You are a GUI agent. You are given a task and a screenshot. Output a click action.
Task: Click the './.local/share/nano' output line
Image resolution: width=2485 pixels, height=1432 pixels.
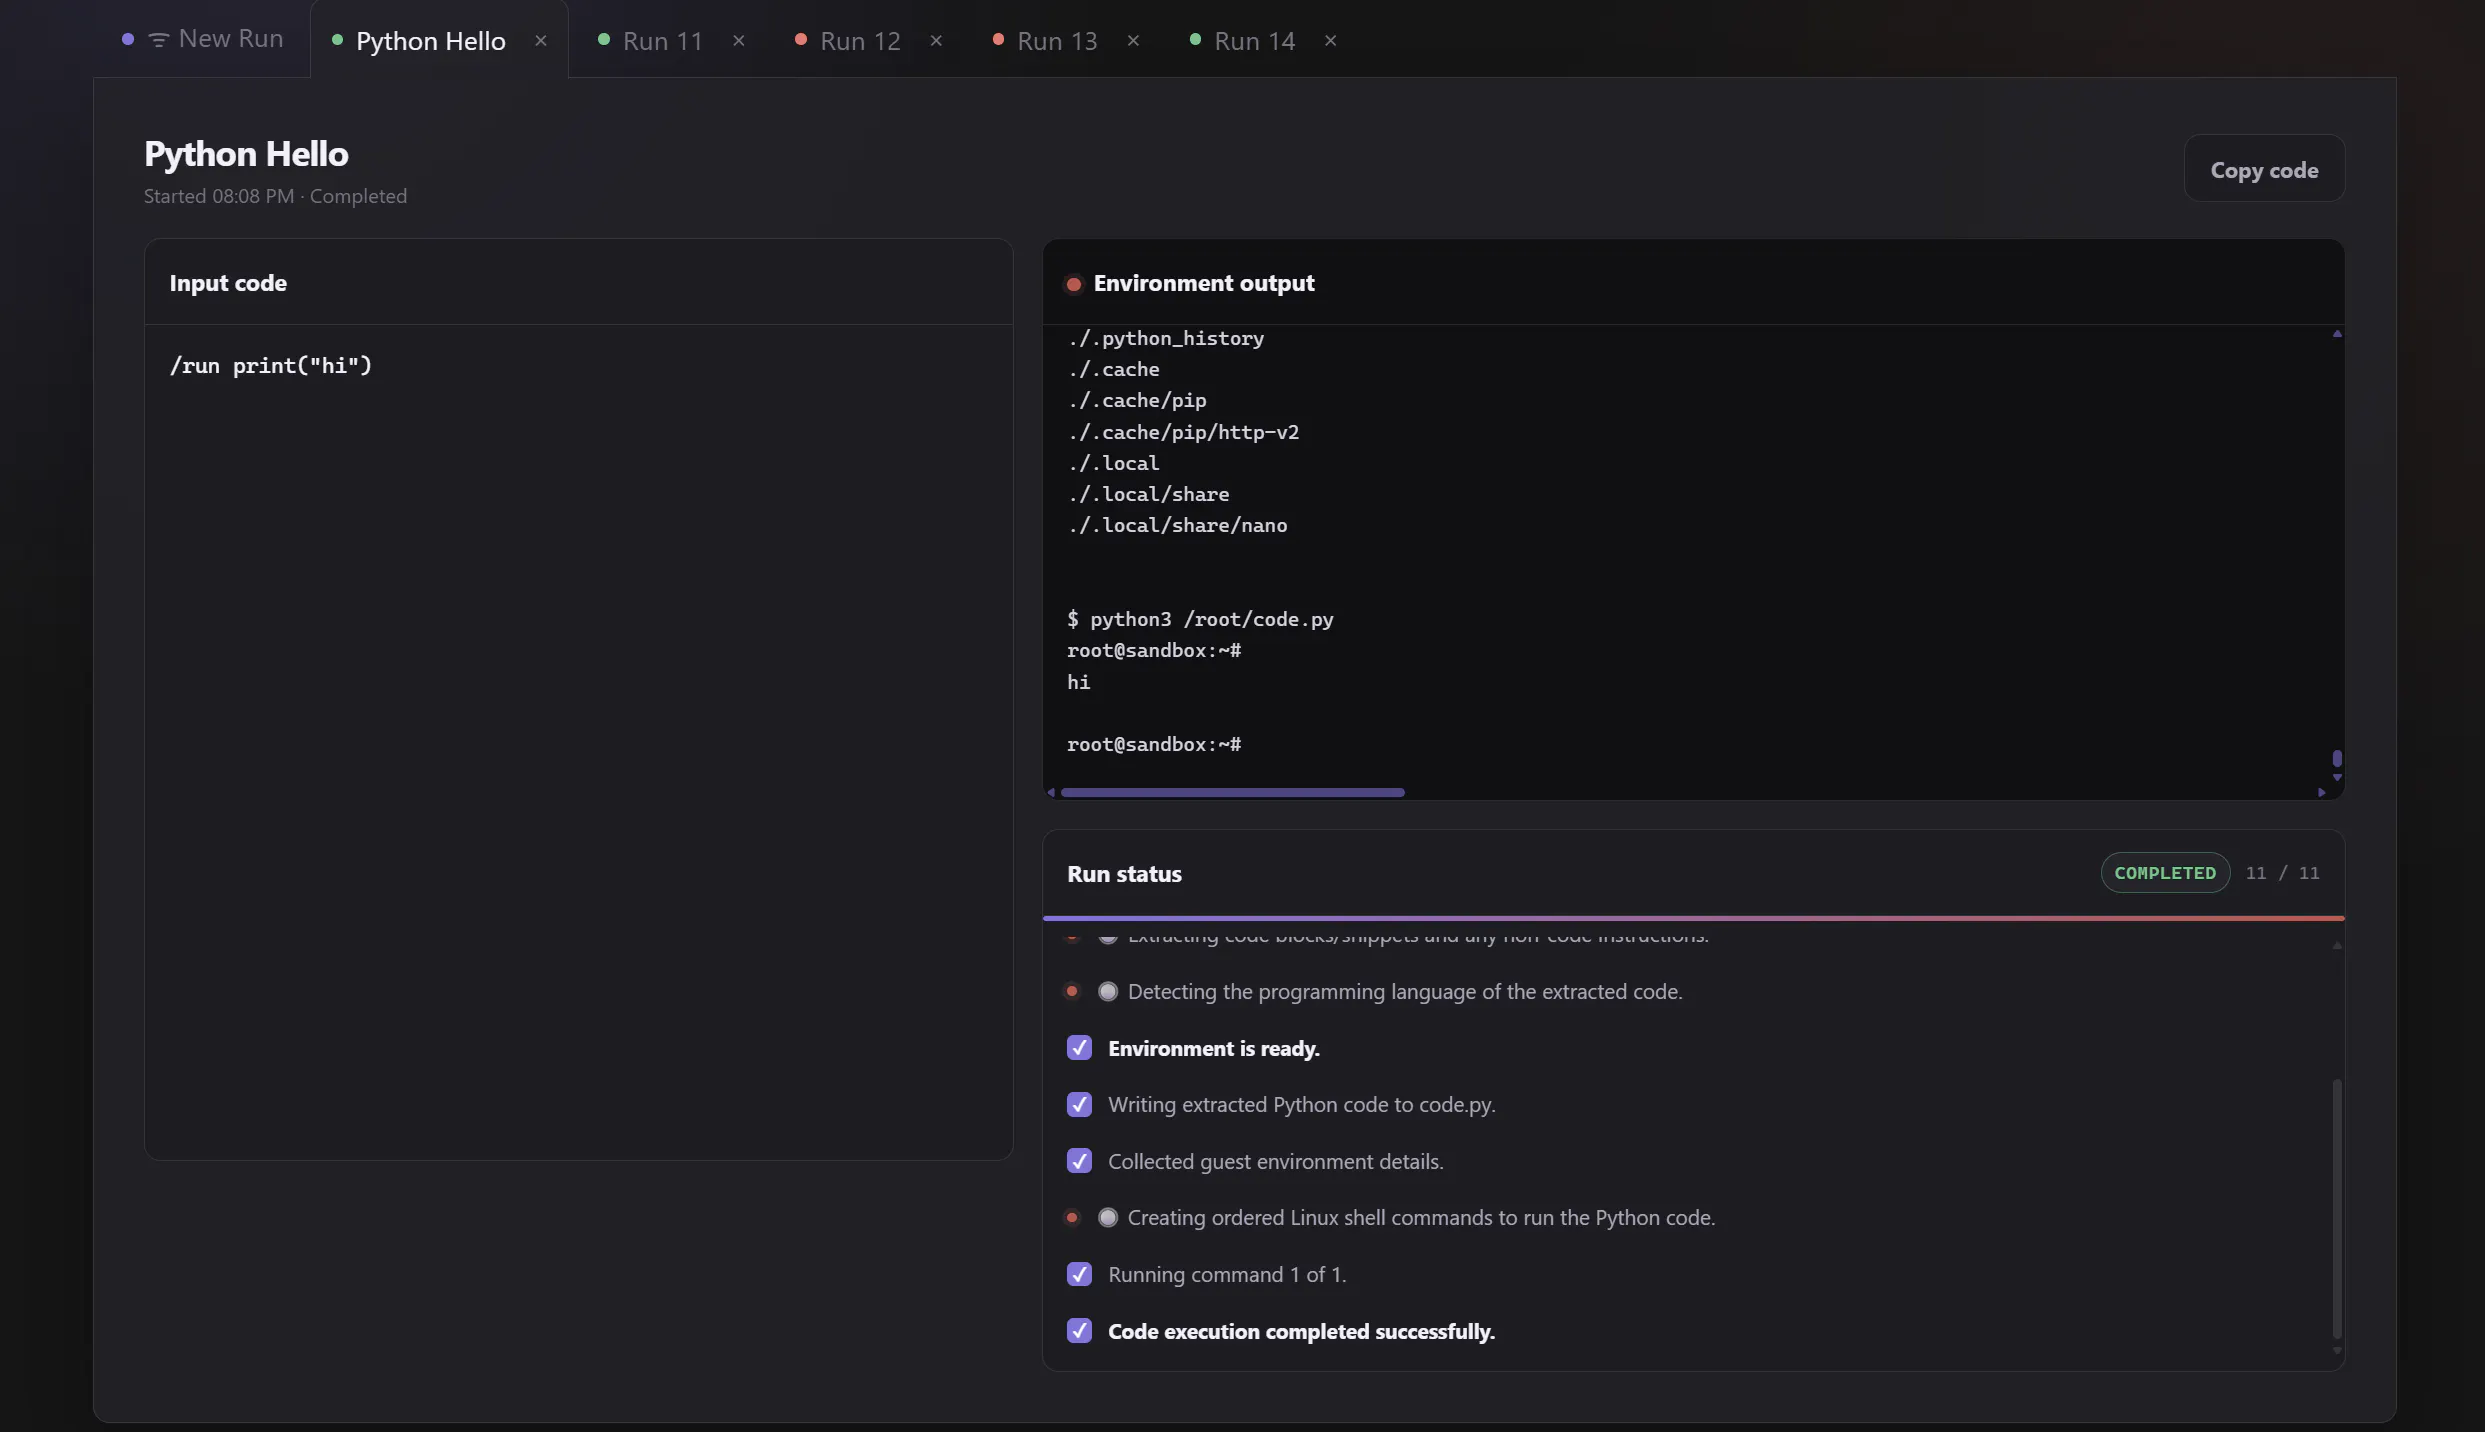click(1177, 526)
